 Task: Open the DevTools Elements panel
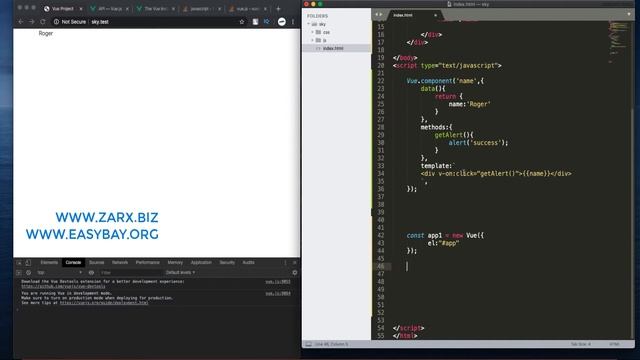click(49, 262)
